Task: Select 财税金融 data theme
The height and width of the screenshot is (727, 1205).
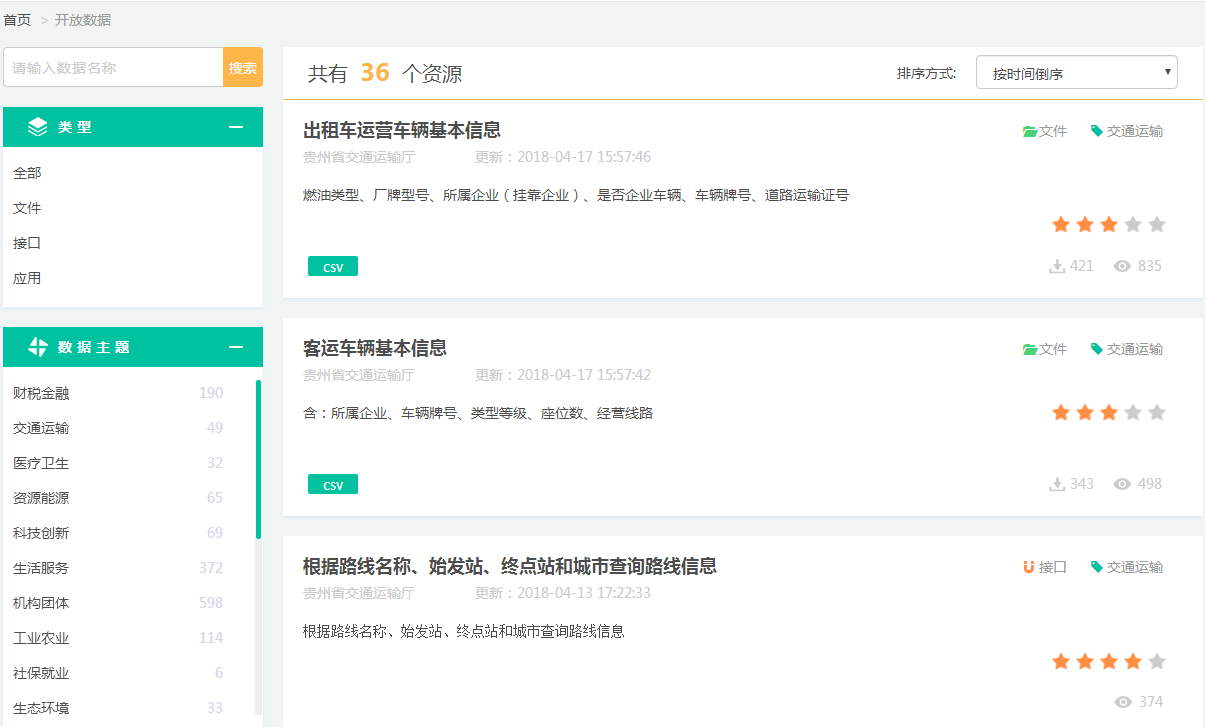Action: coord(41,393)
